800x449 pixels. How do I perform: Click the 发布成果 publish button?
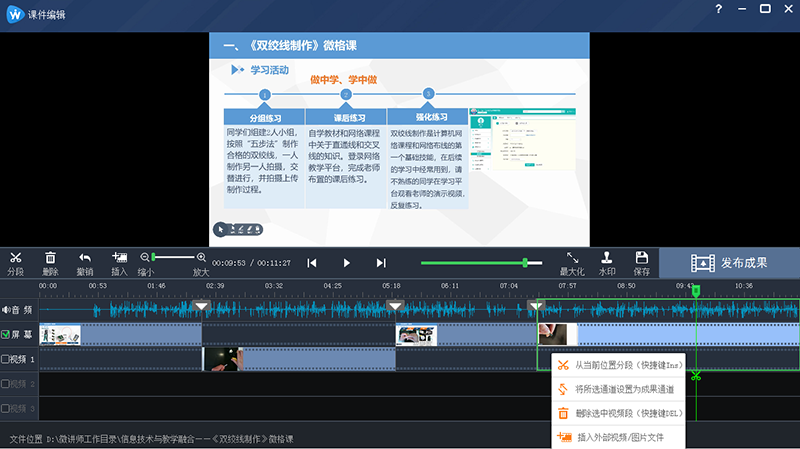(729, 263)
